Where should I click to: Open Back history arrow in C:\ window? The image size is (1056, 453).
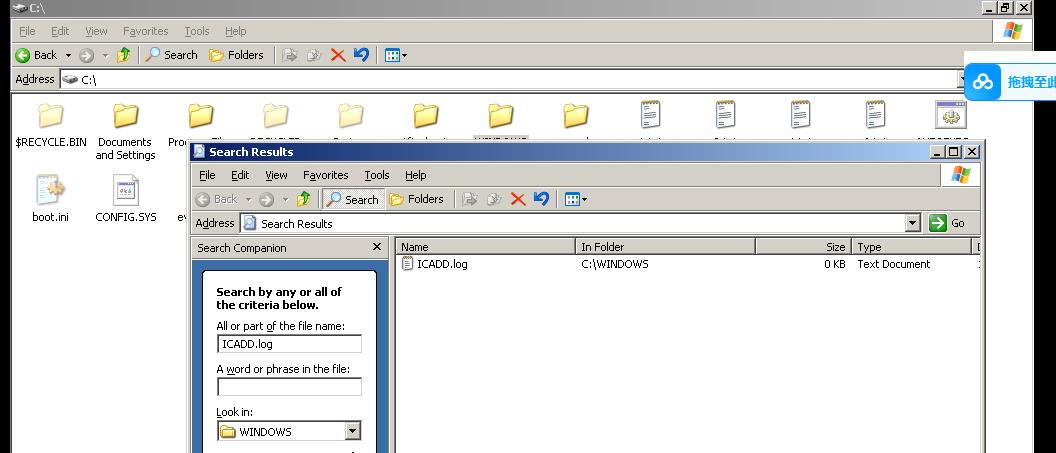click(68, 55)
